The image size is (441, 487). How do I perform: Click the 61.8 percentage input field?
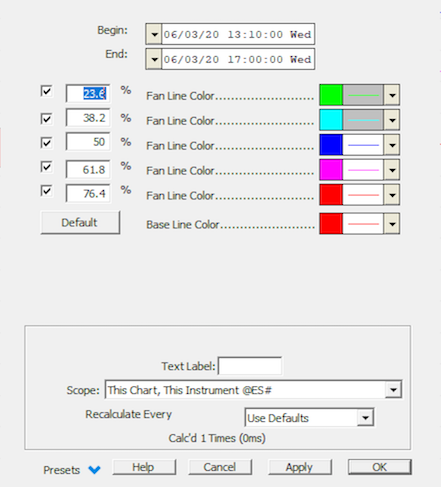tap(88, 170)
